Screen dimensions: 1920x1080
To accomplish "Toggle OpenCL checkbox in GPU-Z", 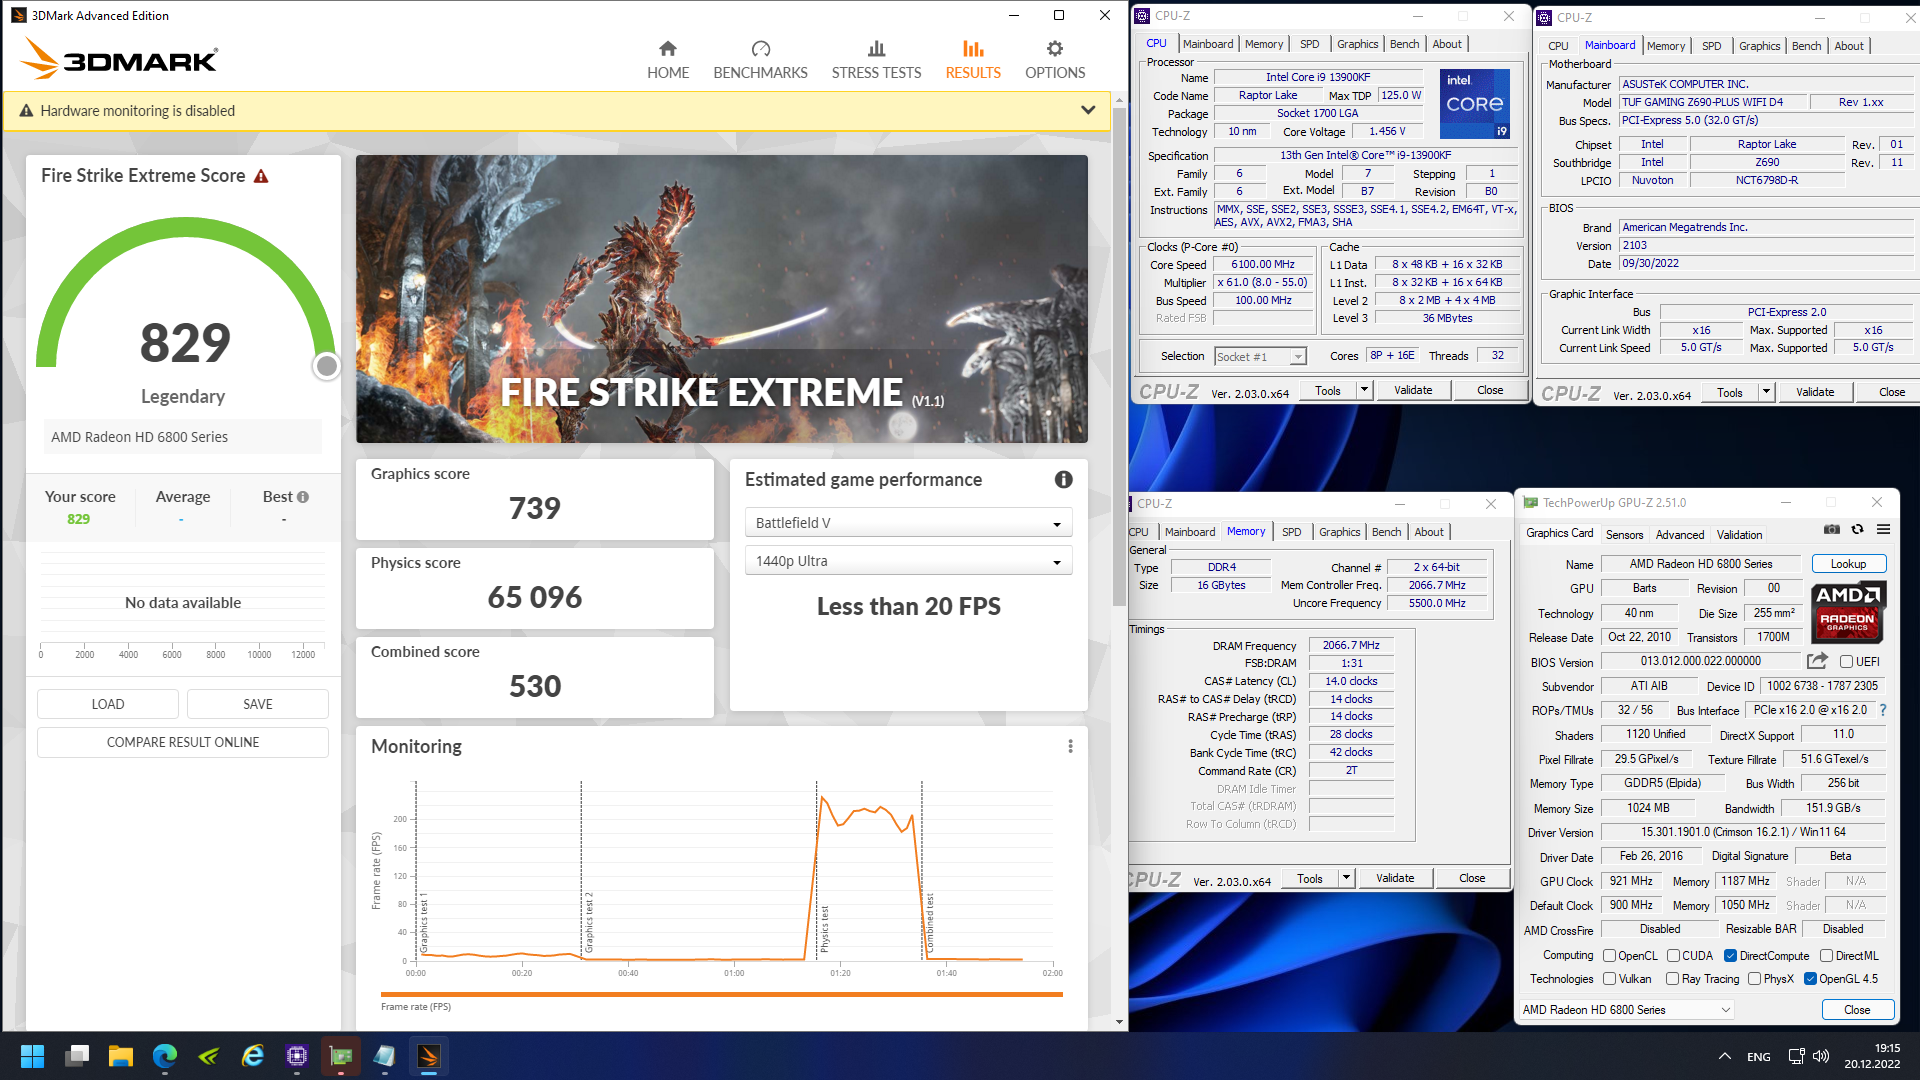I will tap(1609, 956).
